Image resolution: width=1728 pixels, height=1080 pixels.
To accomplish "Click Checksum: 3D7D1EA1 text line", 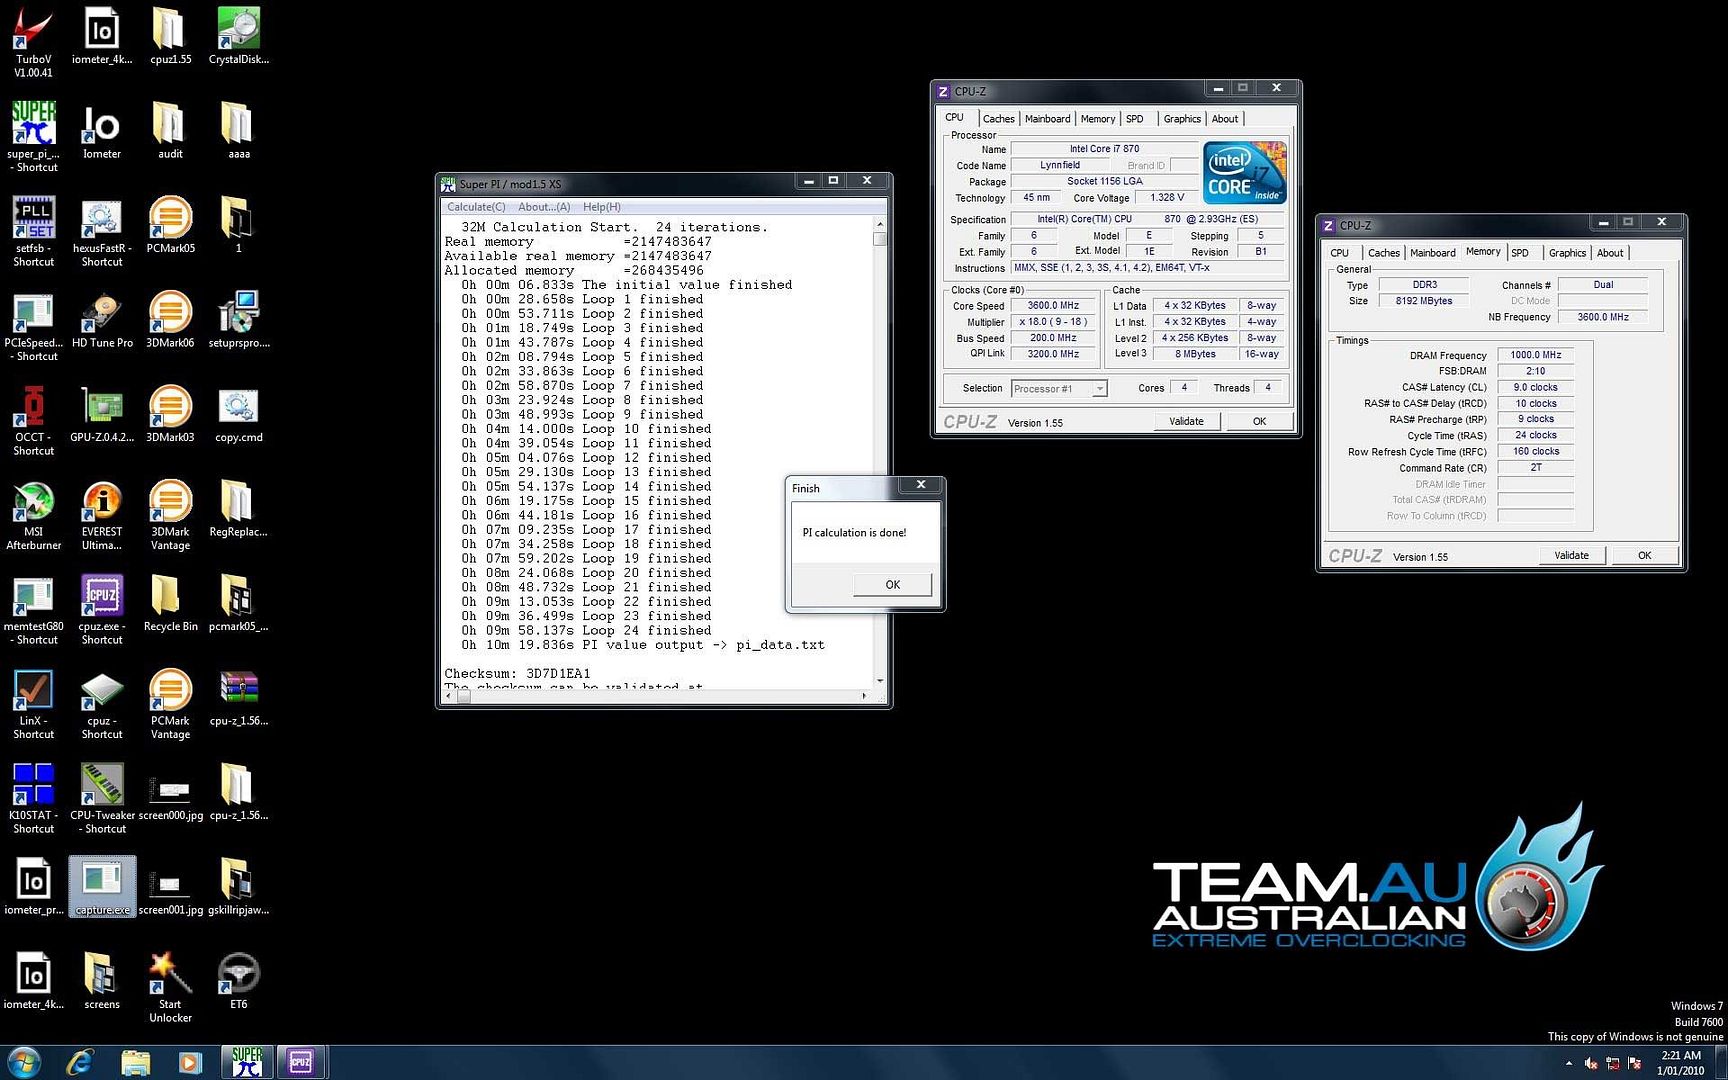I will click(517, 673).
